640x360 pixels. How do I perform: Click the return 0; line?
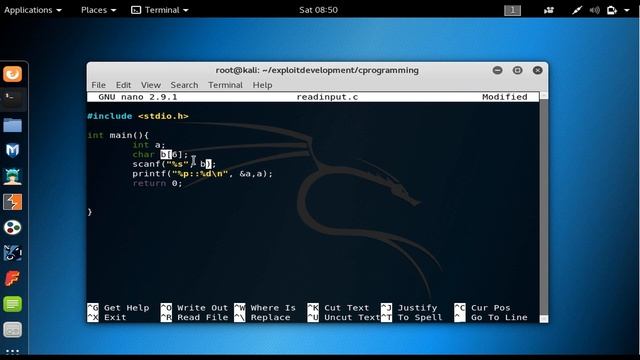coord(157,183)
